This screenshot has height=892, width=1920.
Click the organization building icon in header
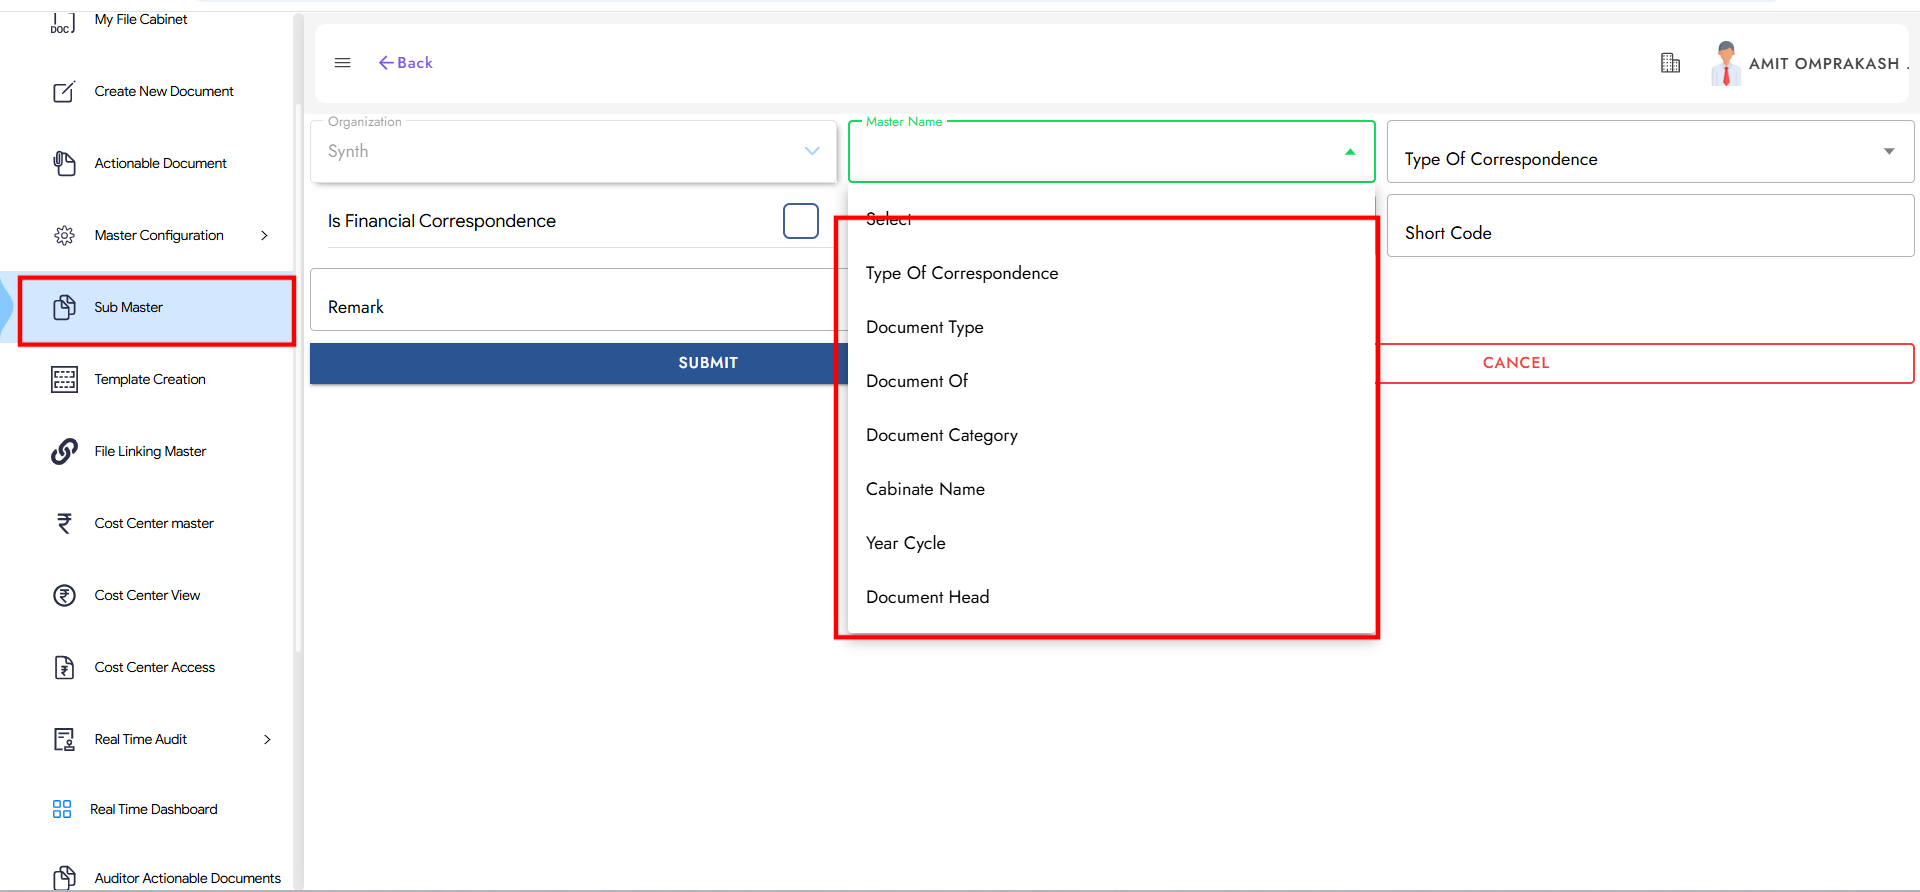click(x=1670, y=63)
